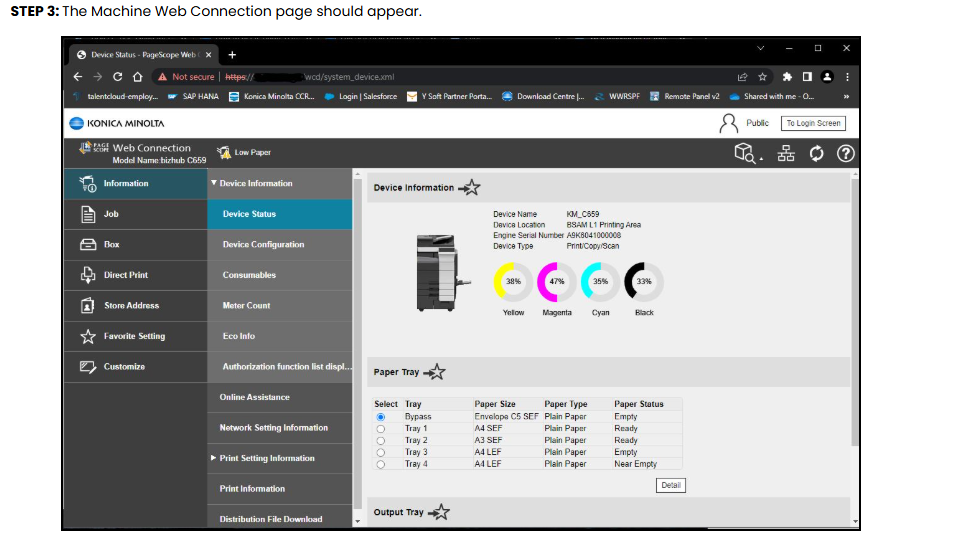Choose the Bypass tray radio button
This screenshot has height=534, width=959.
coord(380,417)
